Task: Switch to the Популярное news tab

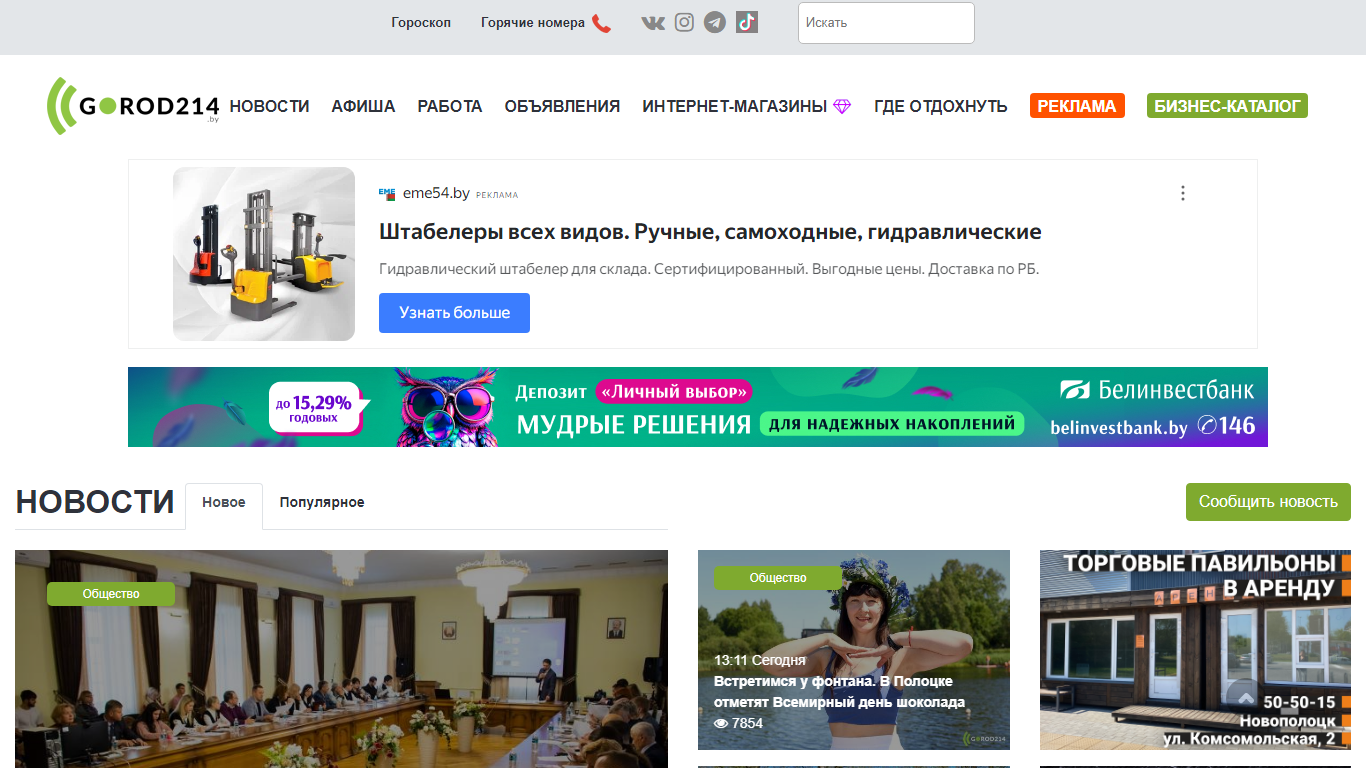Action: [x=322, y=503]
